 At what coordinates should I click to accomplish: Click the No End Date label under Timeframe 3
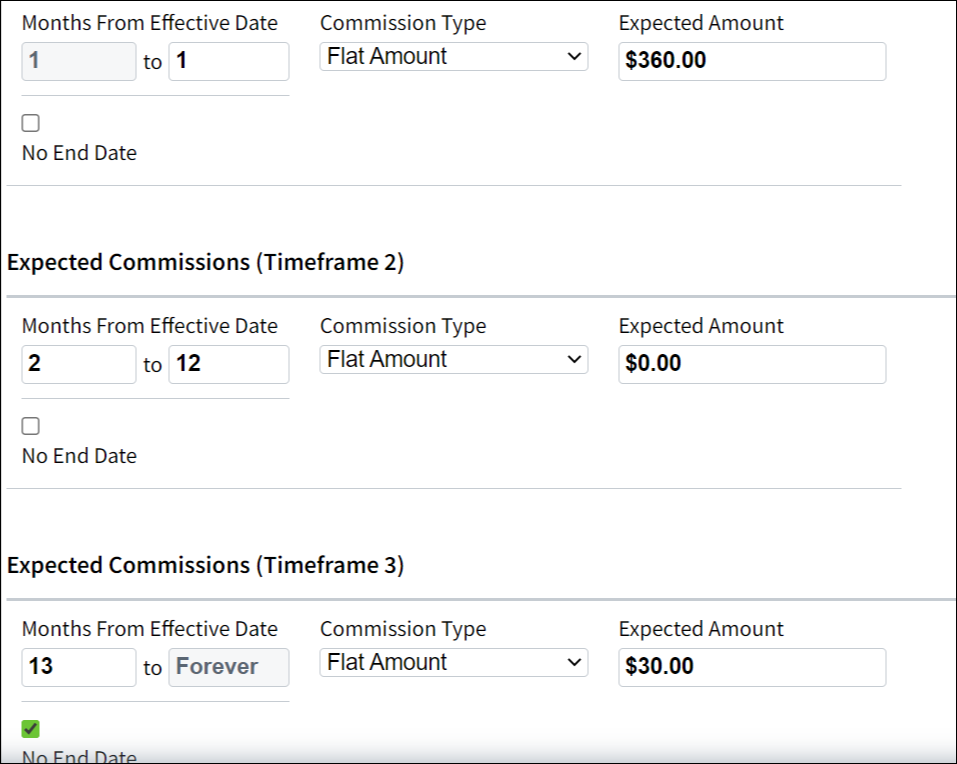coord(78,757)
